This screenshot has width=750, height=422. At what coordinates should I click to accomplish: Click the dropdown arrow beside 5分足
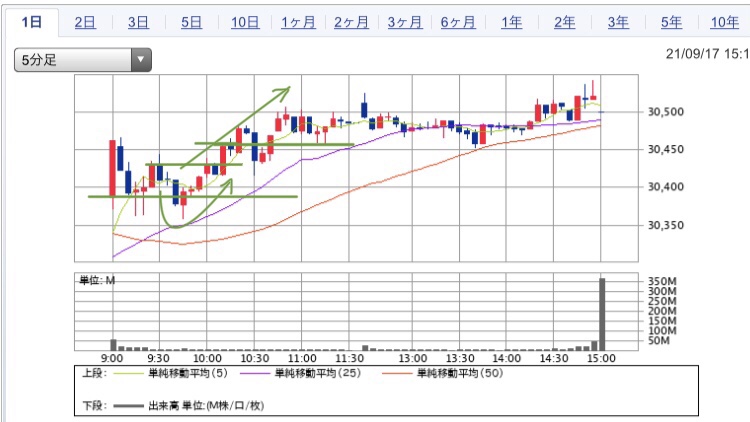coord(141,60)
